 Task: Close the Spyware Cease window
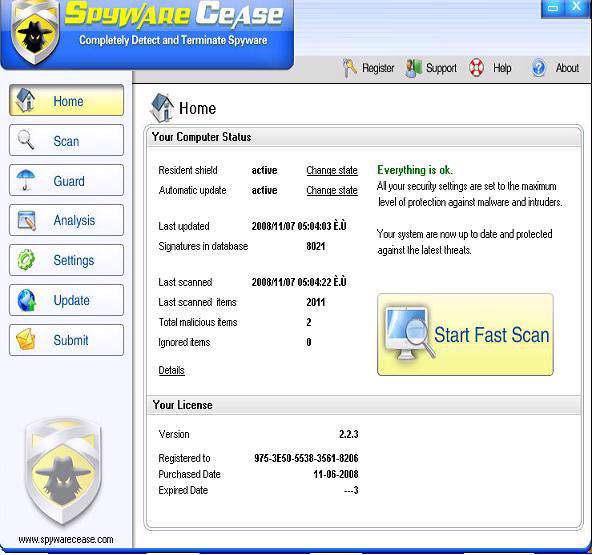(576, 7)
